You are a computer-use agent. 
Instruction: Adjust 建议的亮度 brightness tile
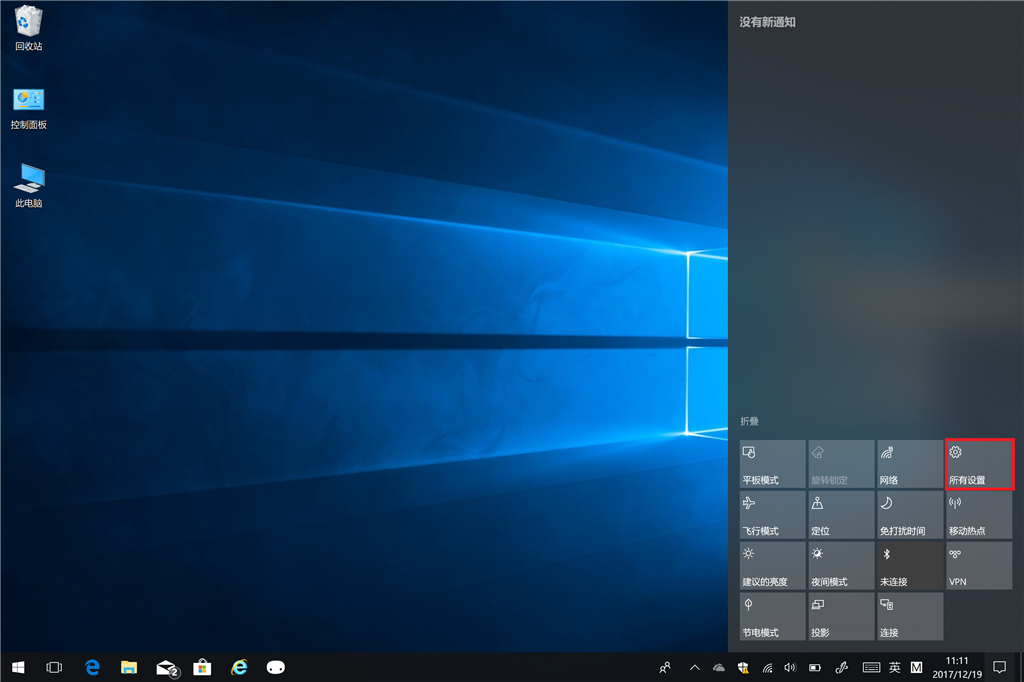coord(772,566)
